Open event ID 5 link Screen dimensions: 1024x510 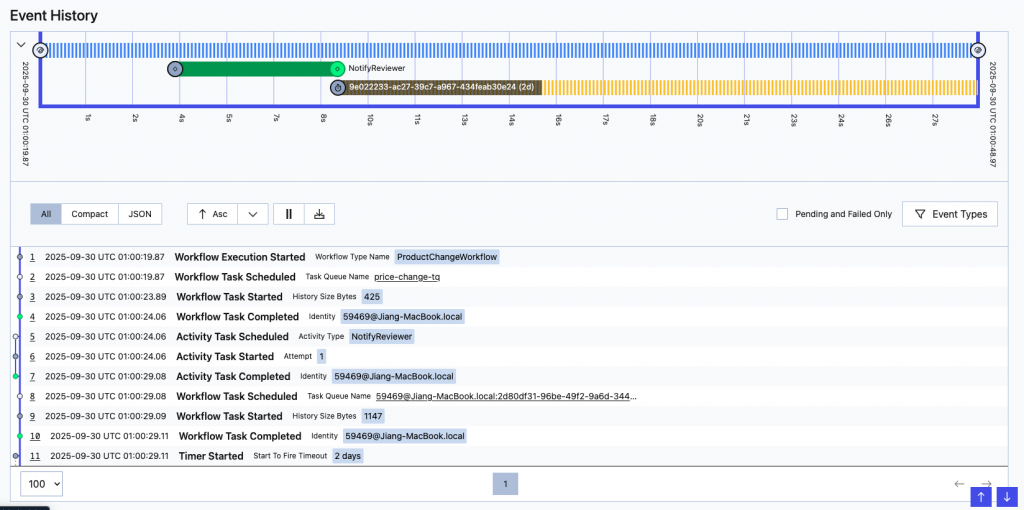pos(33,336)
